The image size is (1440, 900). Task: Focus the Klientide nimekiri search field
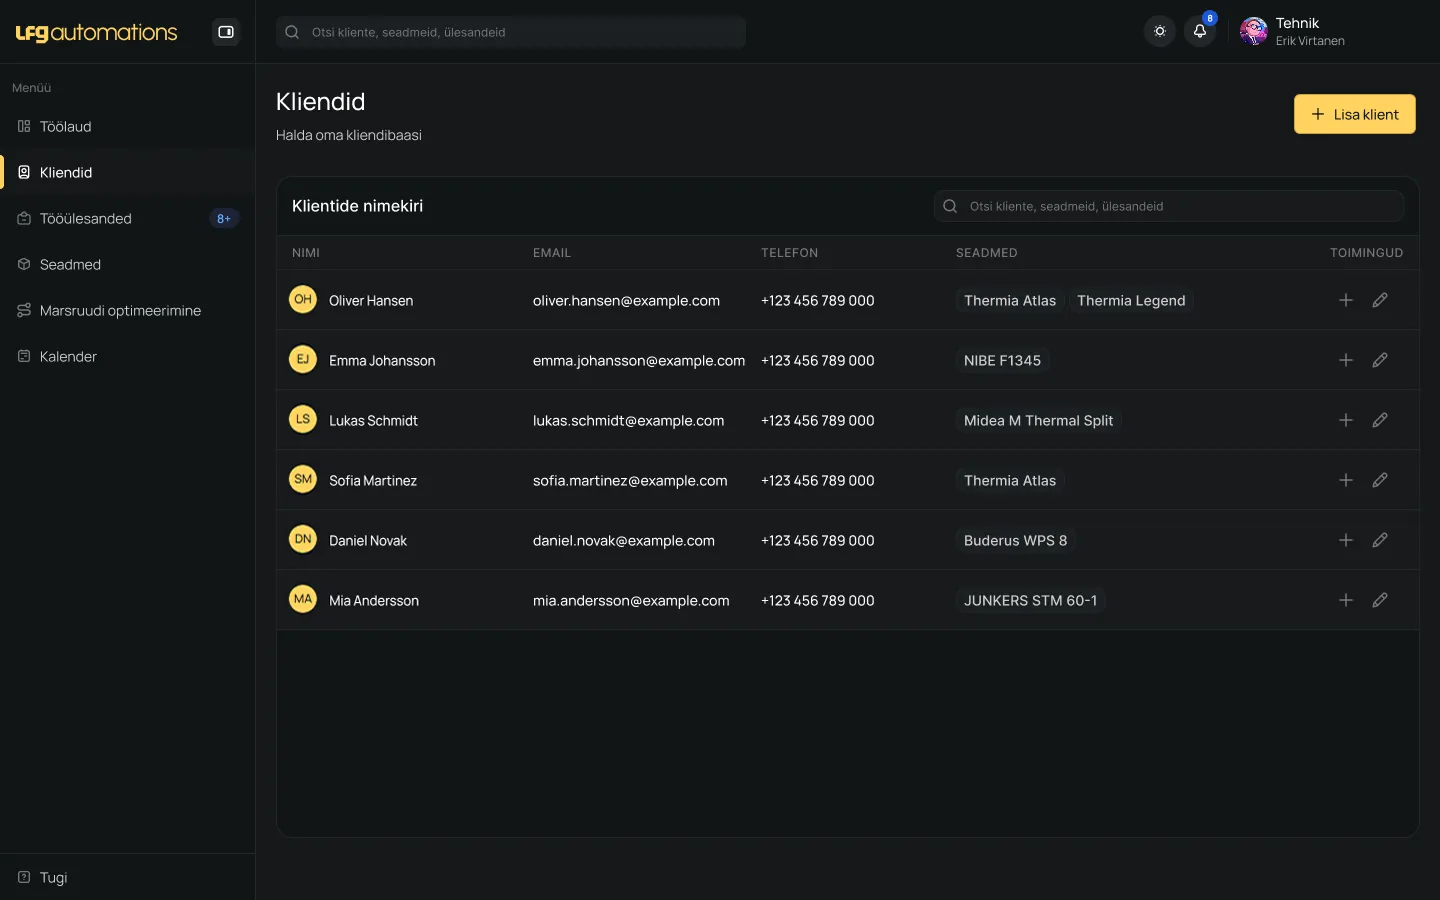pos(1169,206)
